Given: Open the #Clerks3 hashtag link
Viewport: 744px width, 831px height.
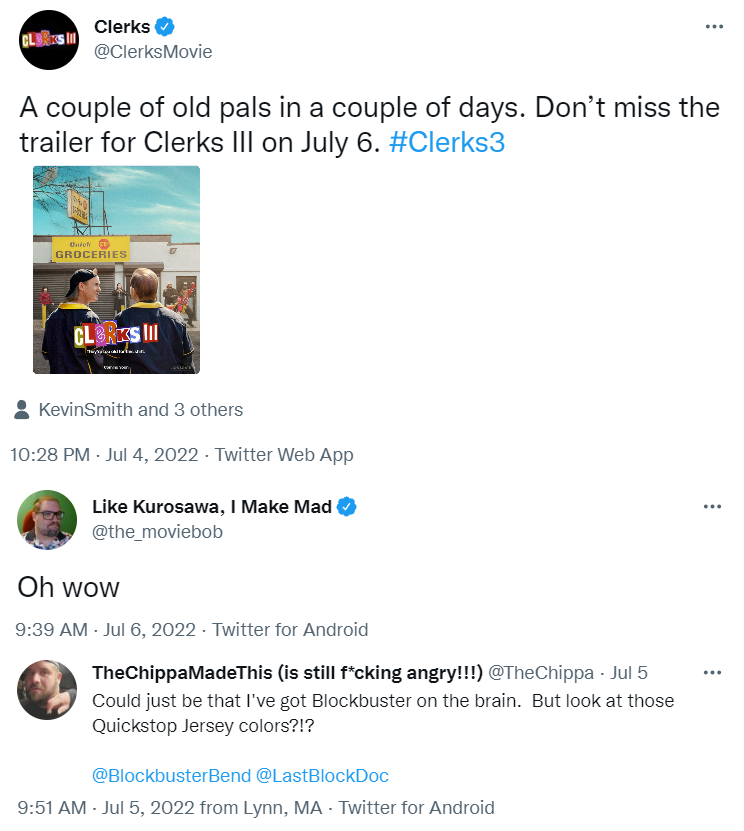Looking at the screenshot, I should [447, 142].
